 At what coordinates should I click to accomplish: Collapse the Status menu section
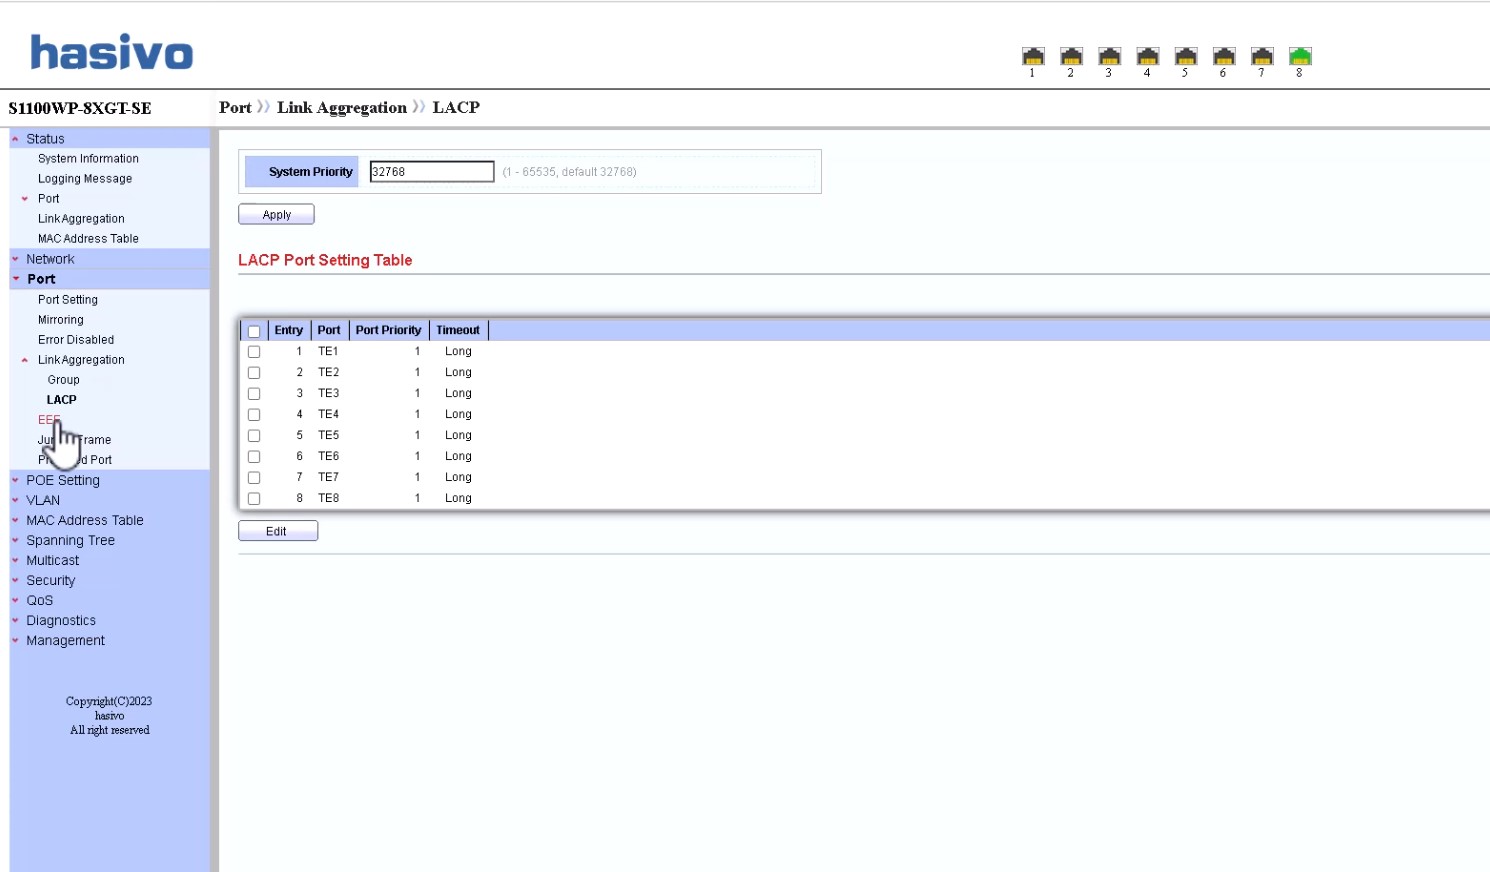click(x=45, y=139)
